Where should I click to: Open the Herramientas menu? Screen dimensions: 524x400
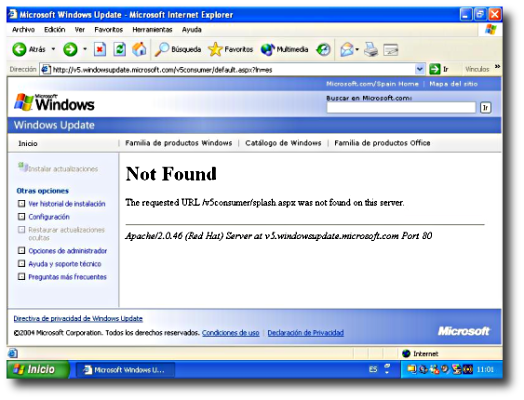(152, 30)
